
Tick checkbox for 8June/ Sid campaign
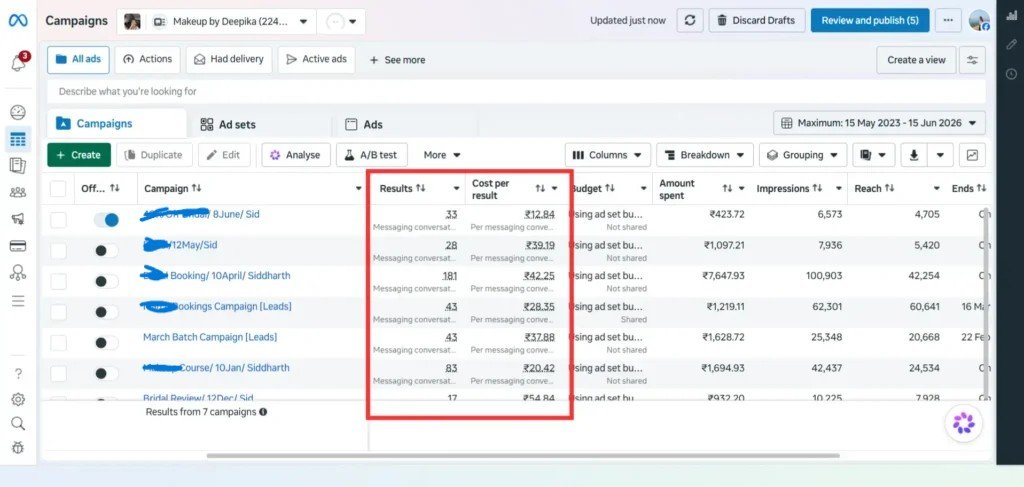click(x=58, y=220)
